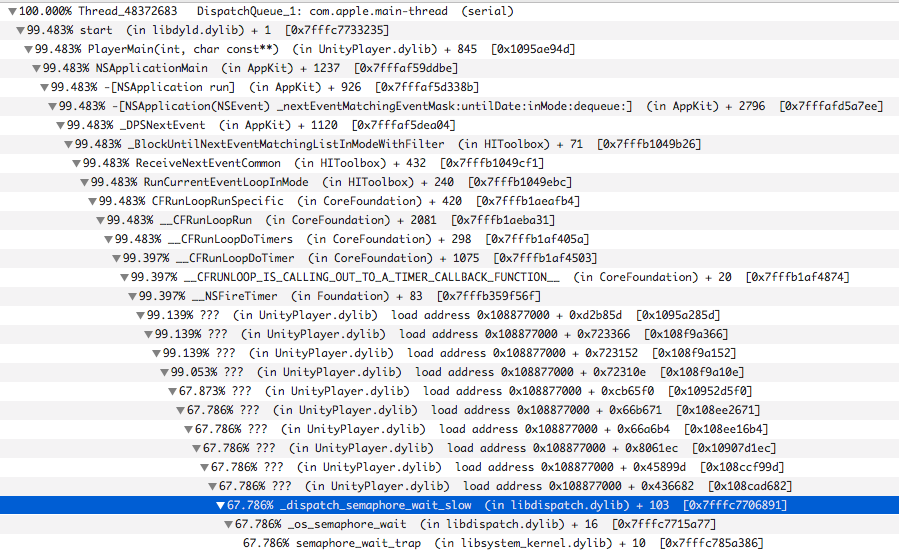
Task: Click the '(in UnityPlayer.dylib) + 845' text
Action: coord(384,49)
